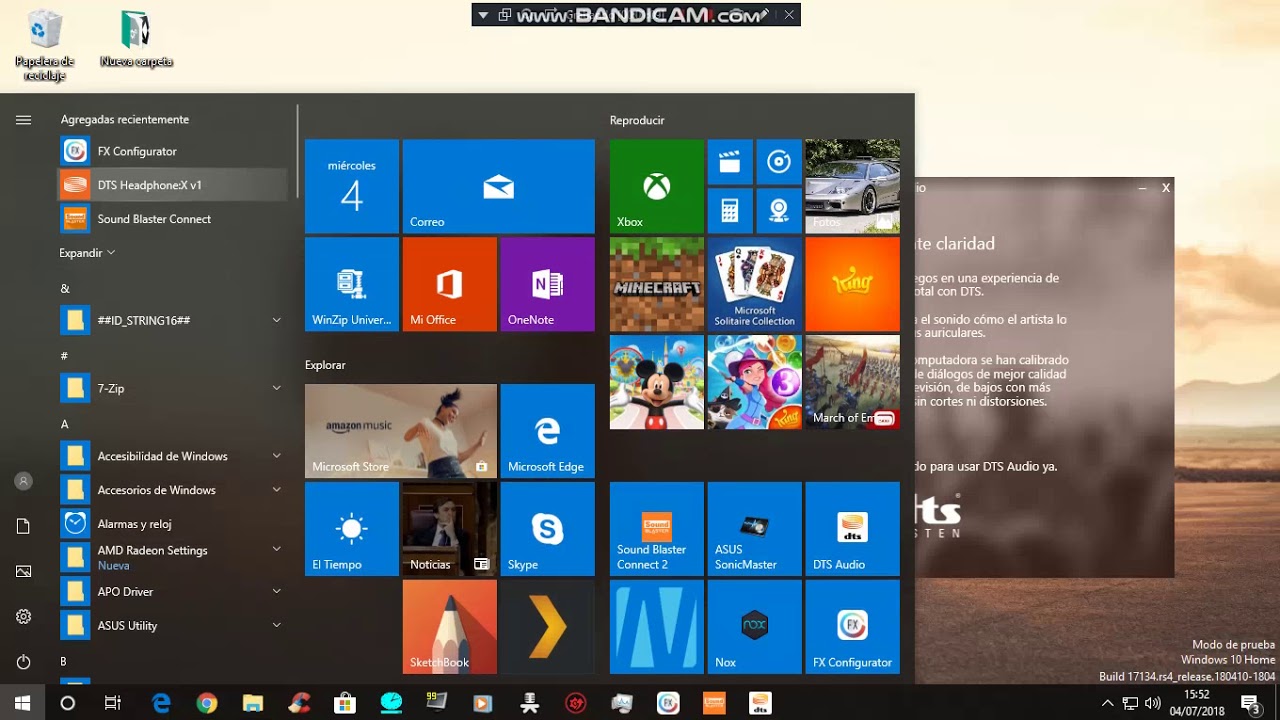Expand the recently added list with Expandir
The width and height of the screenshot is (1280, 720).
(x=87, y=253)
